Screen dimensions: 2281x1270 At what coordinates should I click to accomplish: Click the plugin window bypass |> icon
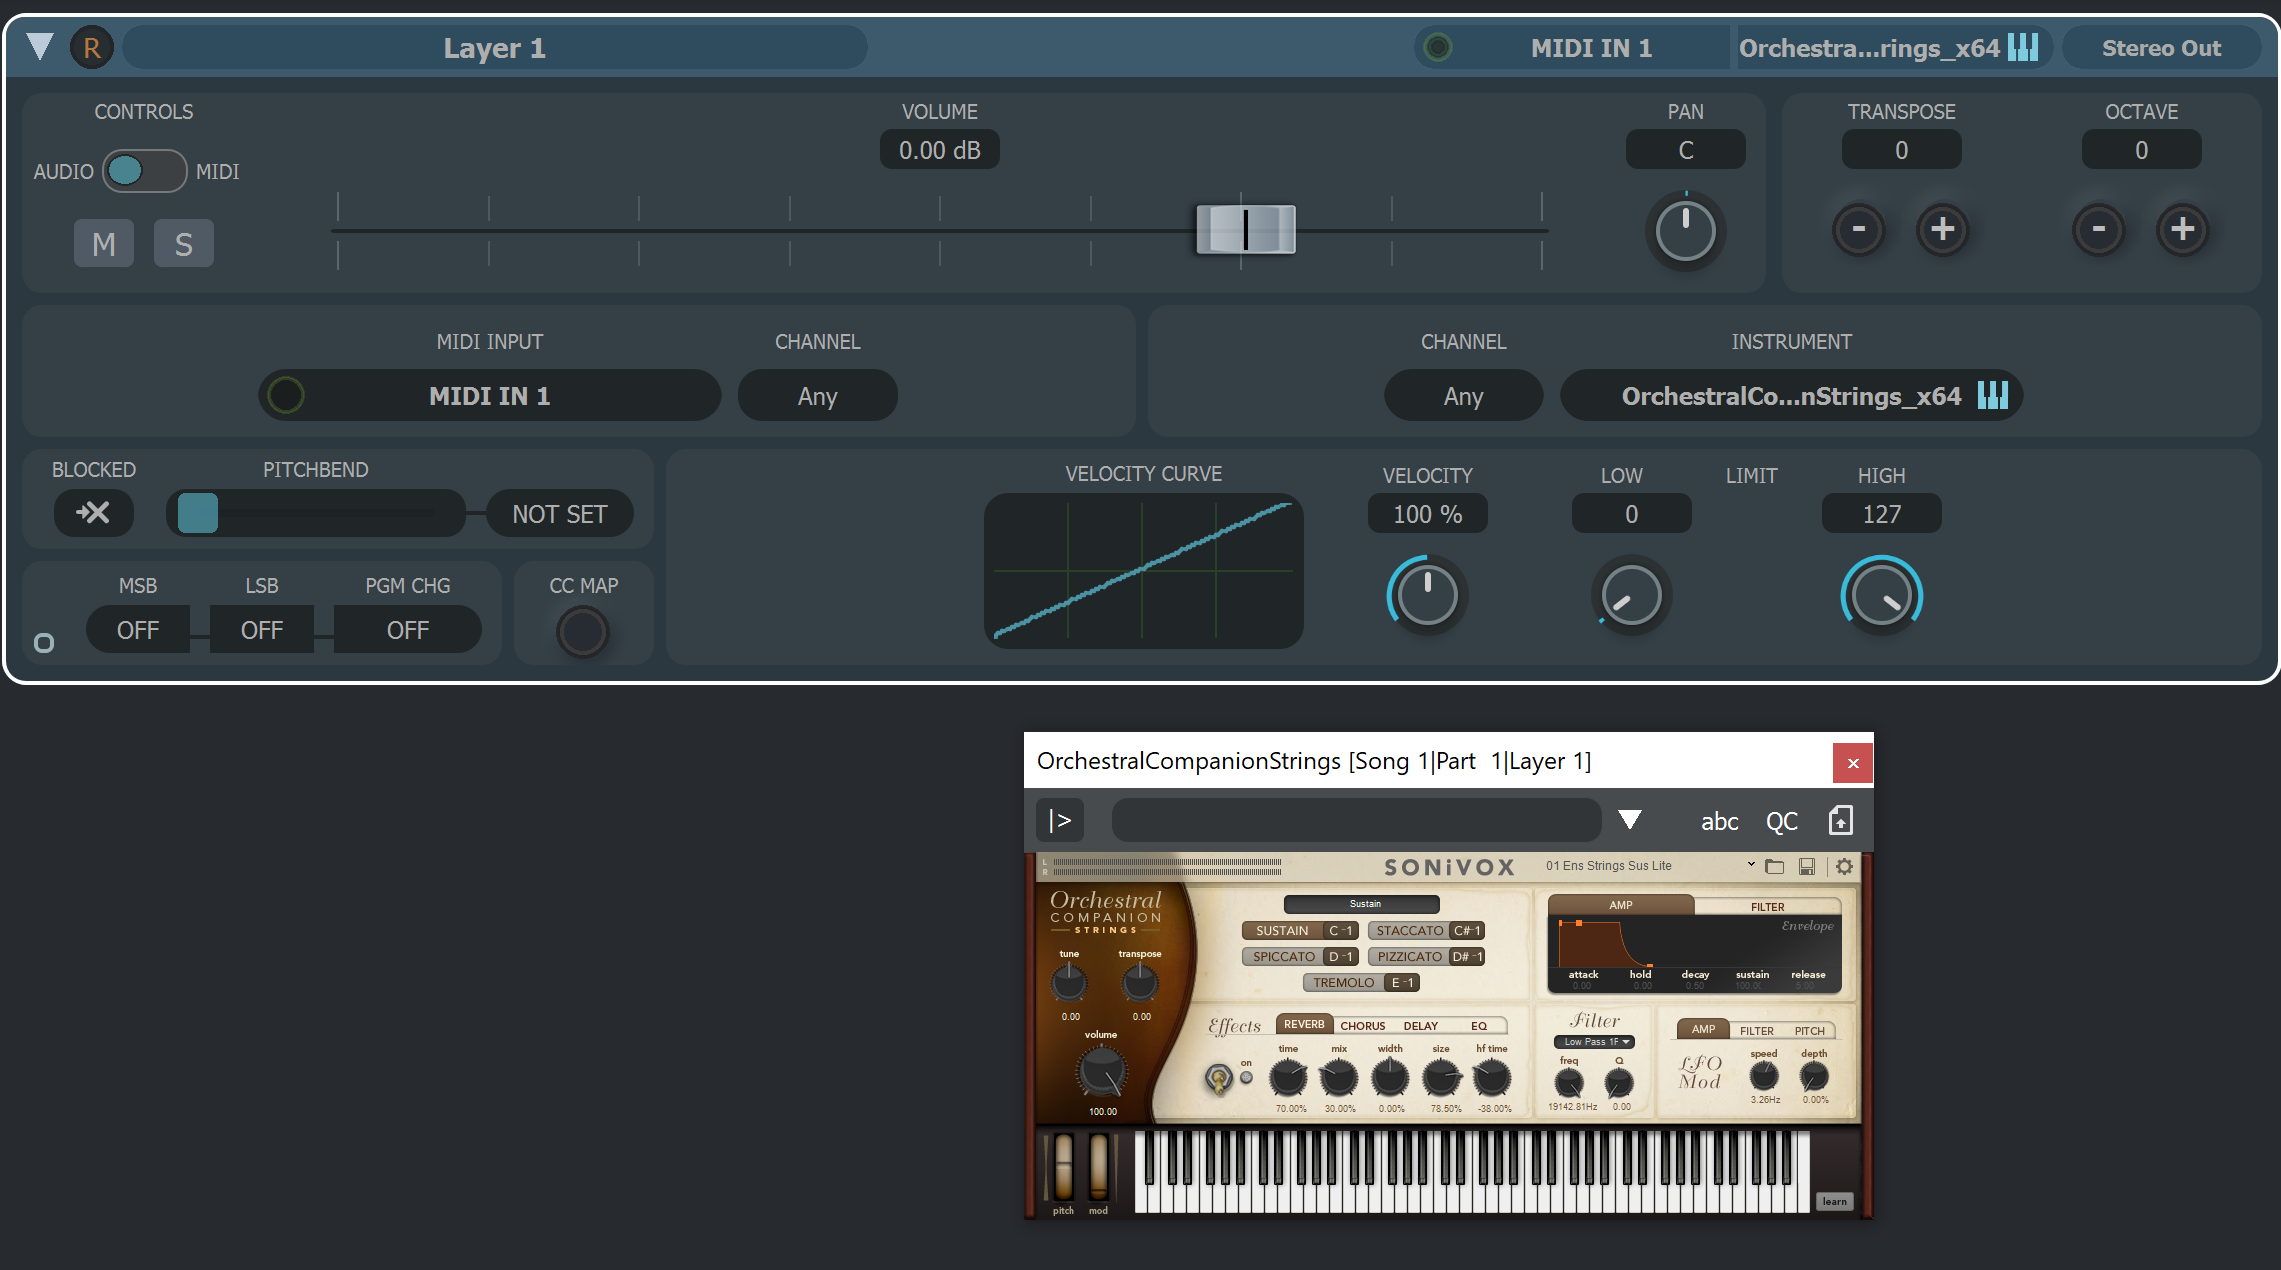click(1059, 821)
